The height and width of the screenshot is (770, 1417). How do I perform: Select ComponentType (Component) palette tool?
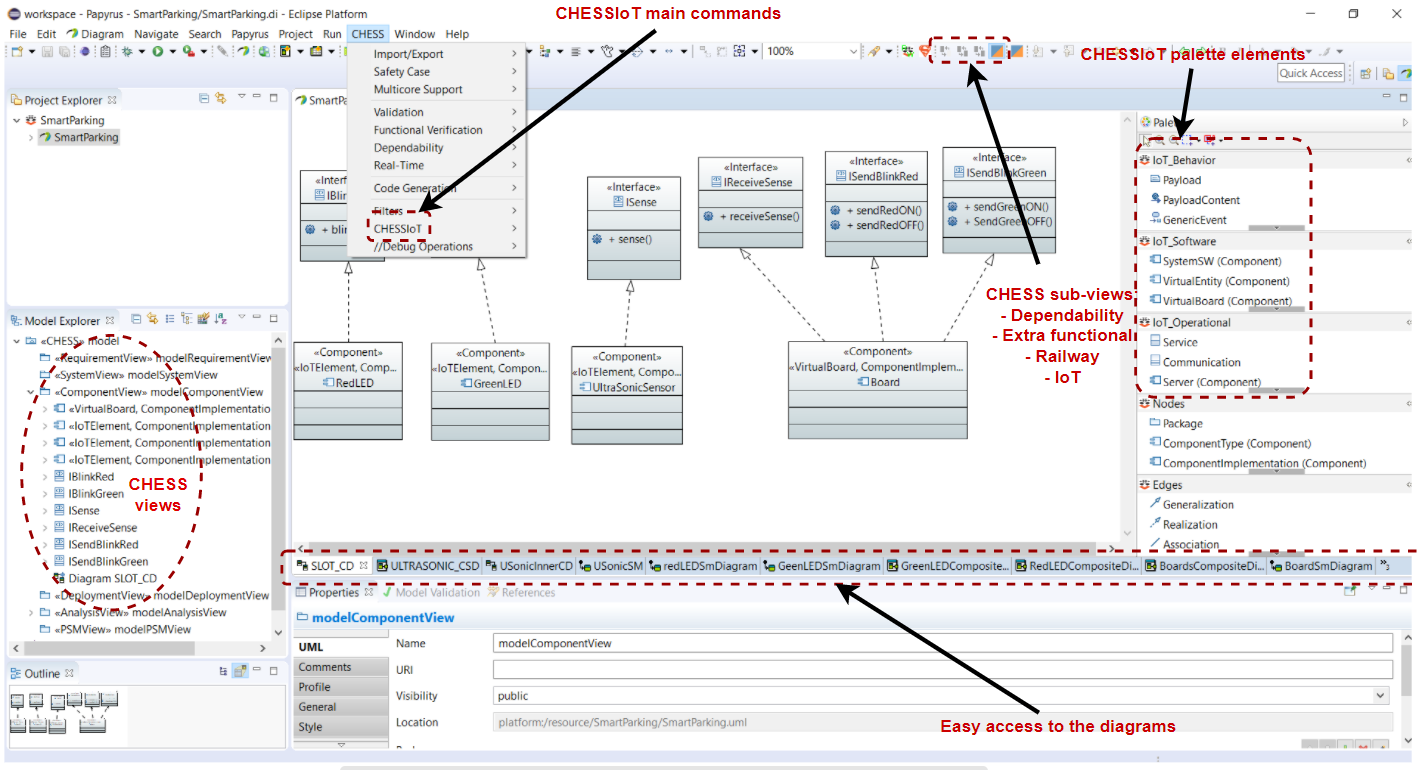1229,443
